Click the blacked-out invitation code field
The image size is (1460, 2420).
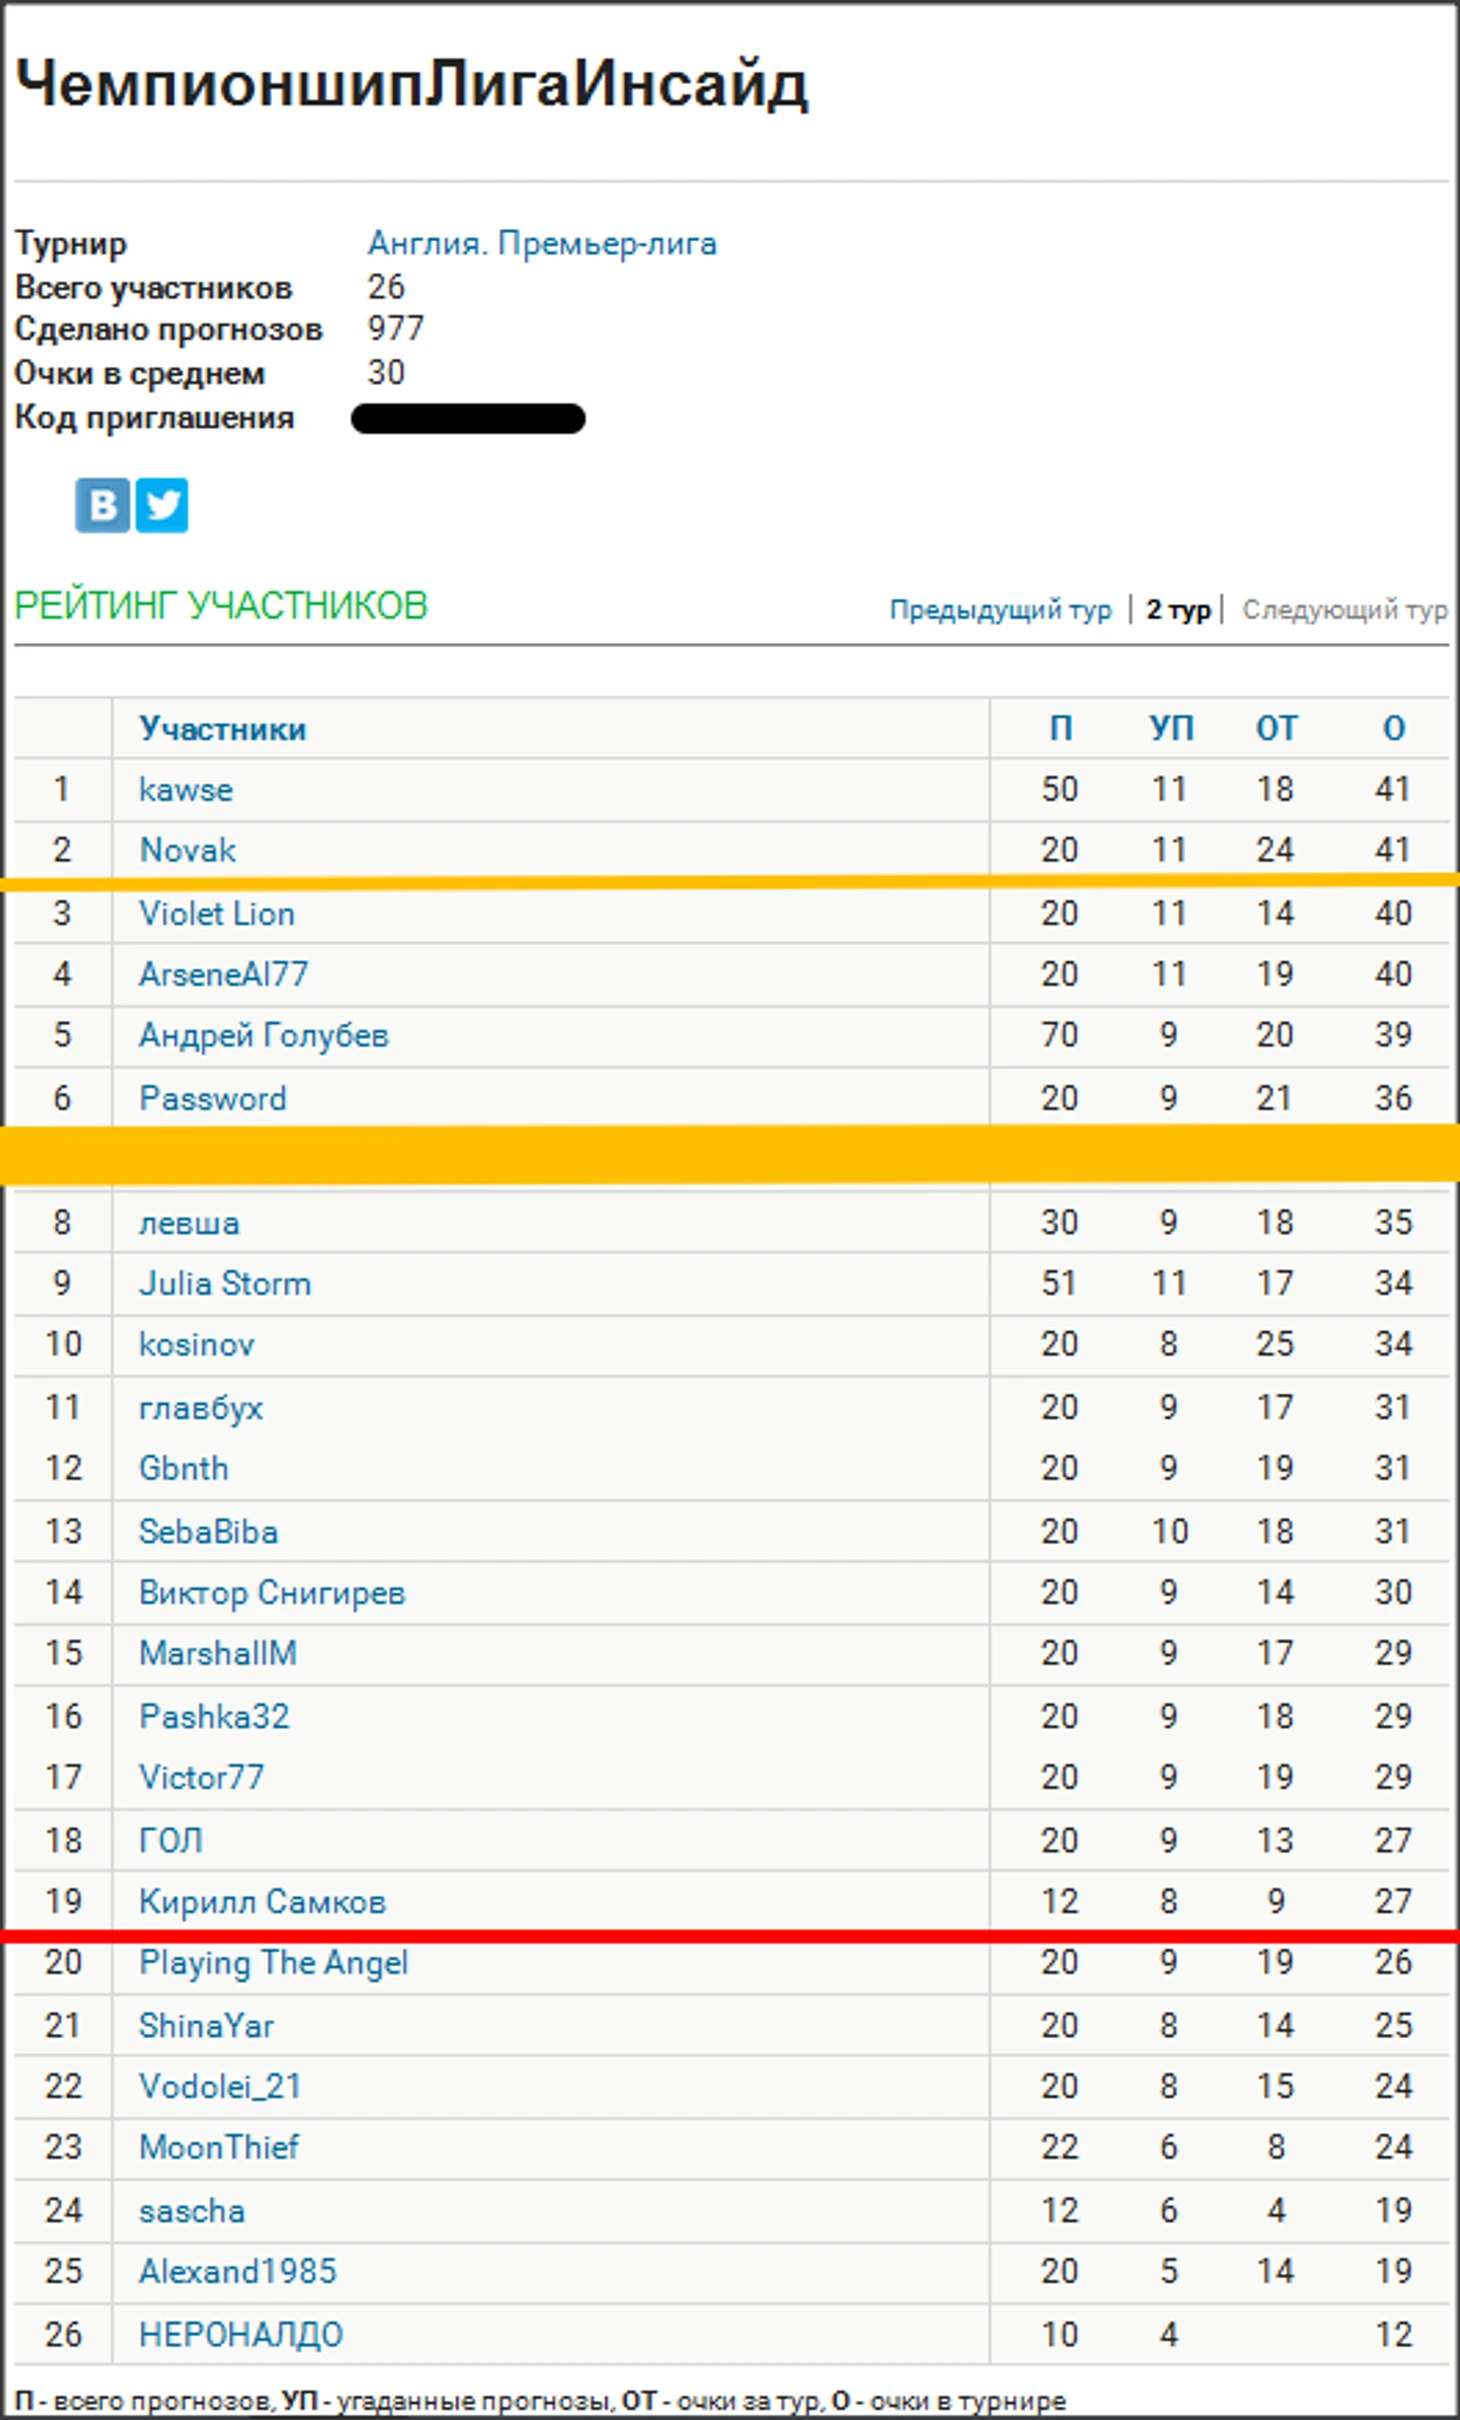(468, 418)
